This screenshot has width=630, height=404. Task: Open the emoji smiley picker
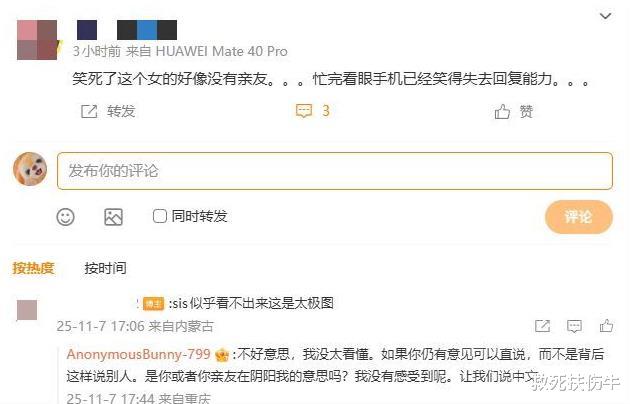tap(65, 217)
